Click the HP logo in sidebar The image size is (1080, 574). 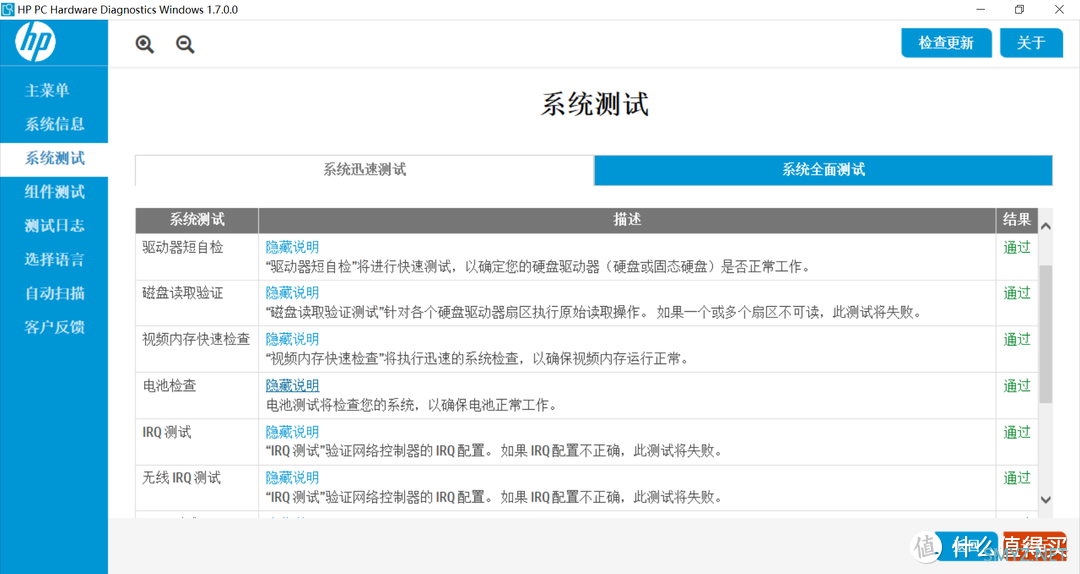[x=36, y=41]
